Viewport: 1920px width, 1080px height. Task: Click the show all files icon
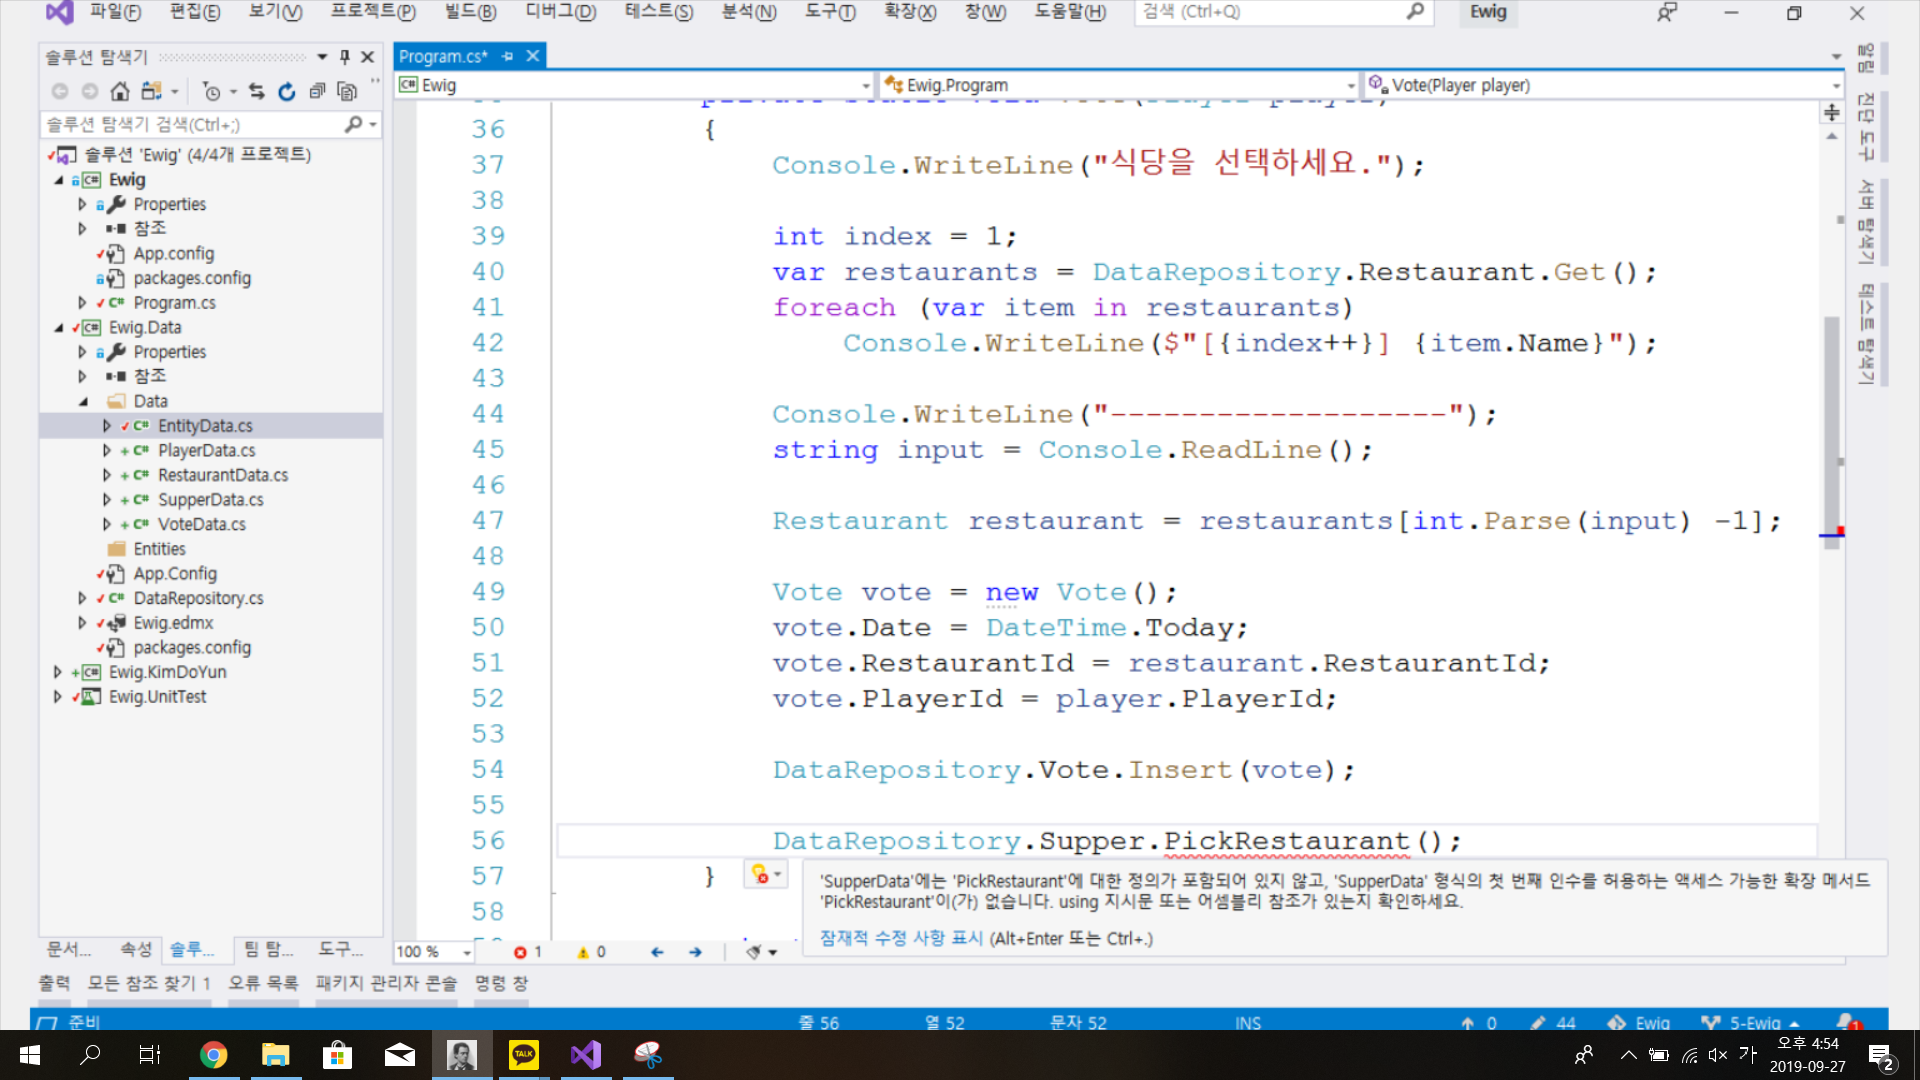pyautogui.click(x=347, y=92)
